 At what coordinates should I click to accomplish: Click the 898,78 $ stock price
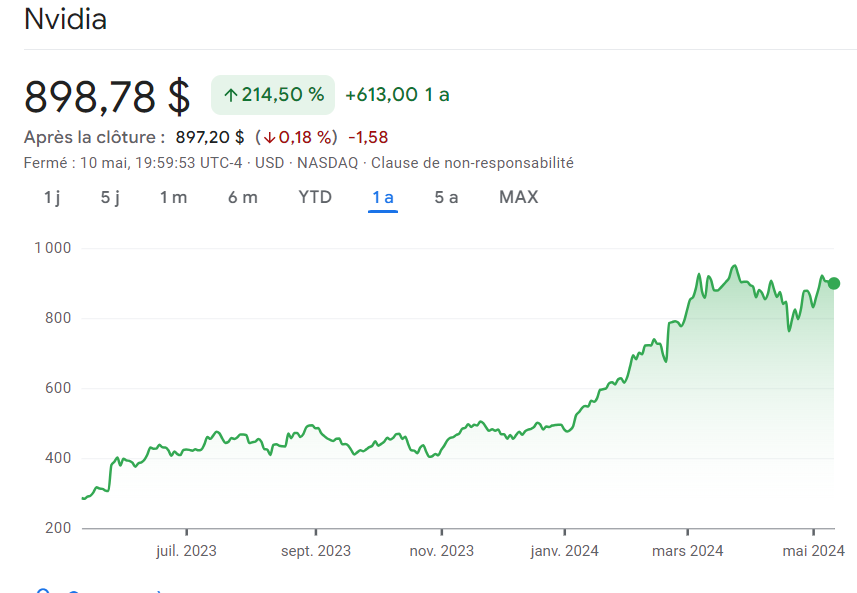tap(107, 96)
